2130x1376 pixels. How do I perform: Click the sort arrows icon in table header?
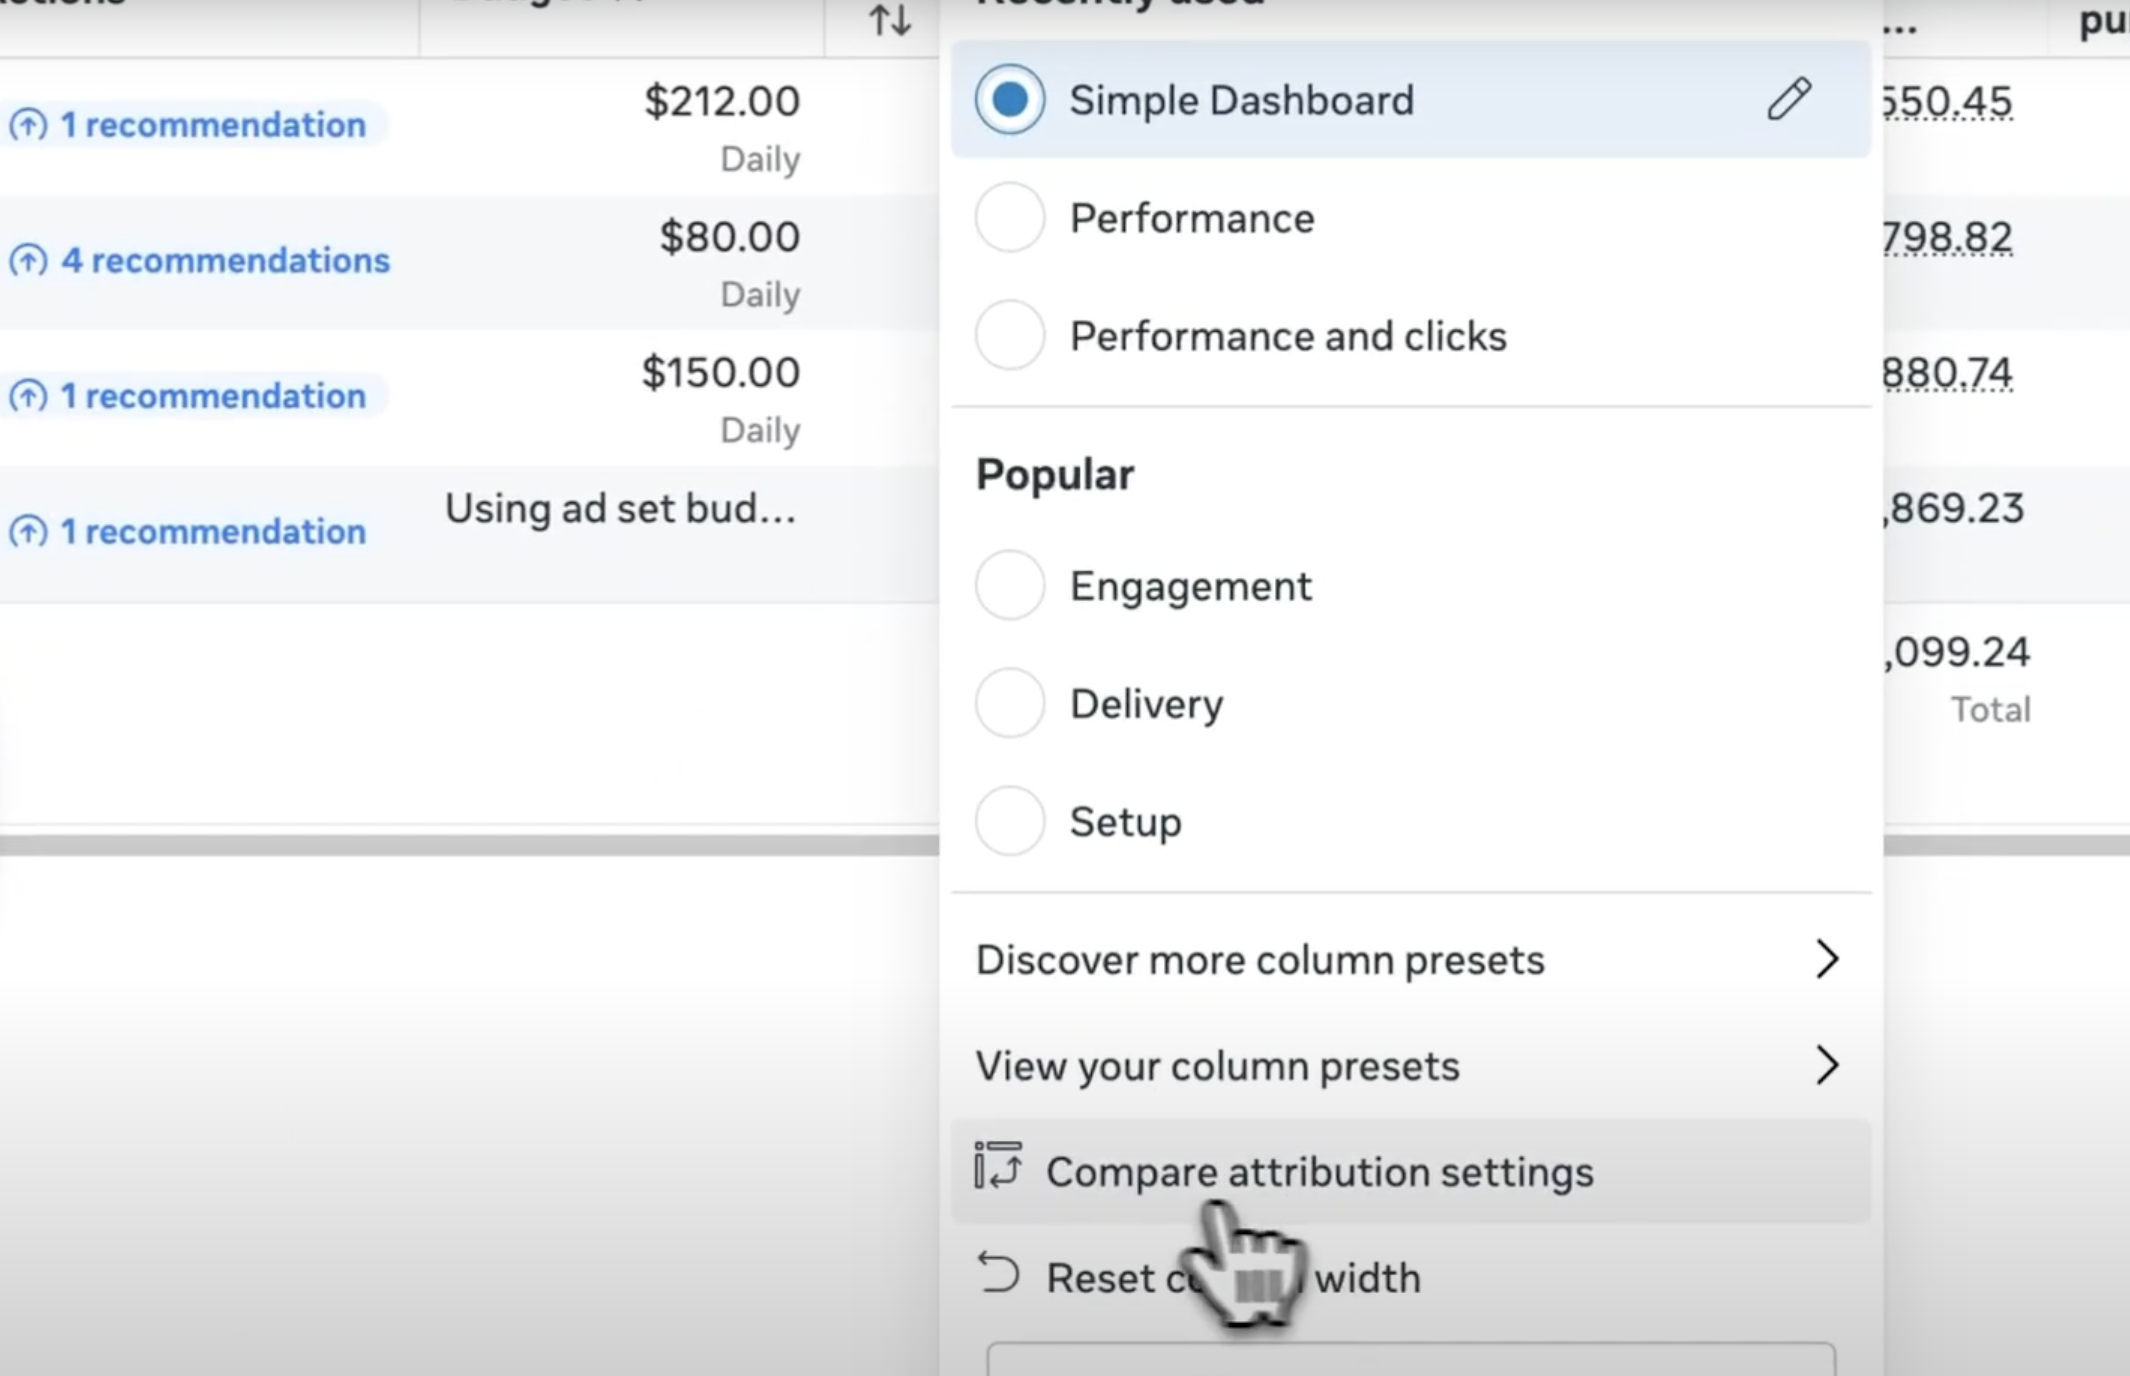click(x=889, y=19)
